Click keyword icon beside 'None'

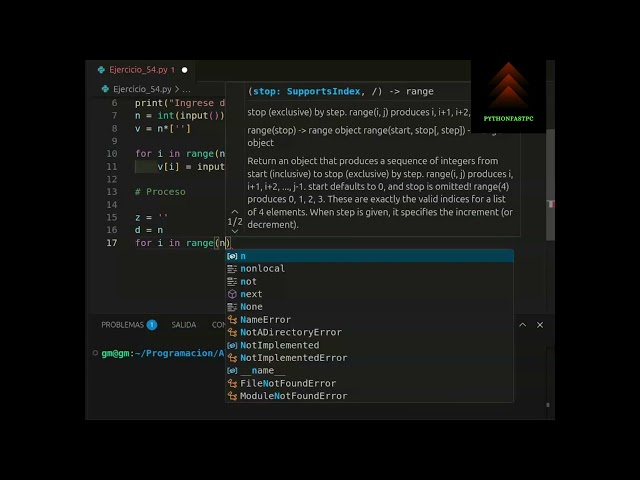click(x=232, y=307)
